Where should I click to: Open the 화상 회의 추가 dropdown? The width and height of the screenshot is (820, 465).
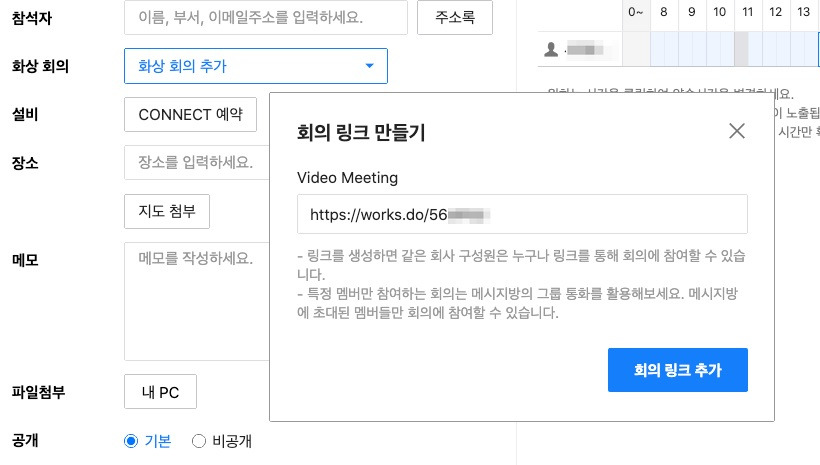pyautogui.click(x=256, y=66)
